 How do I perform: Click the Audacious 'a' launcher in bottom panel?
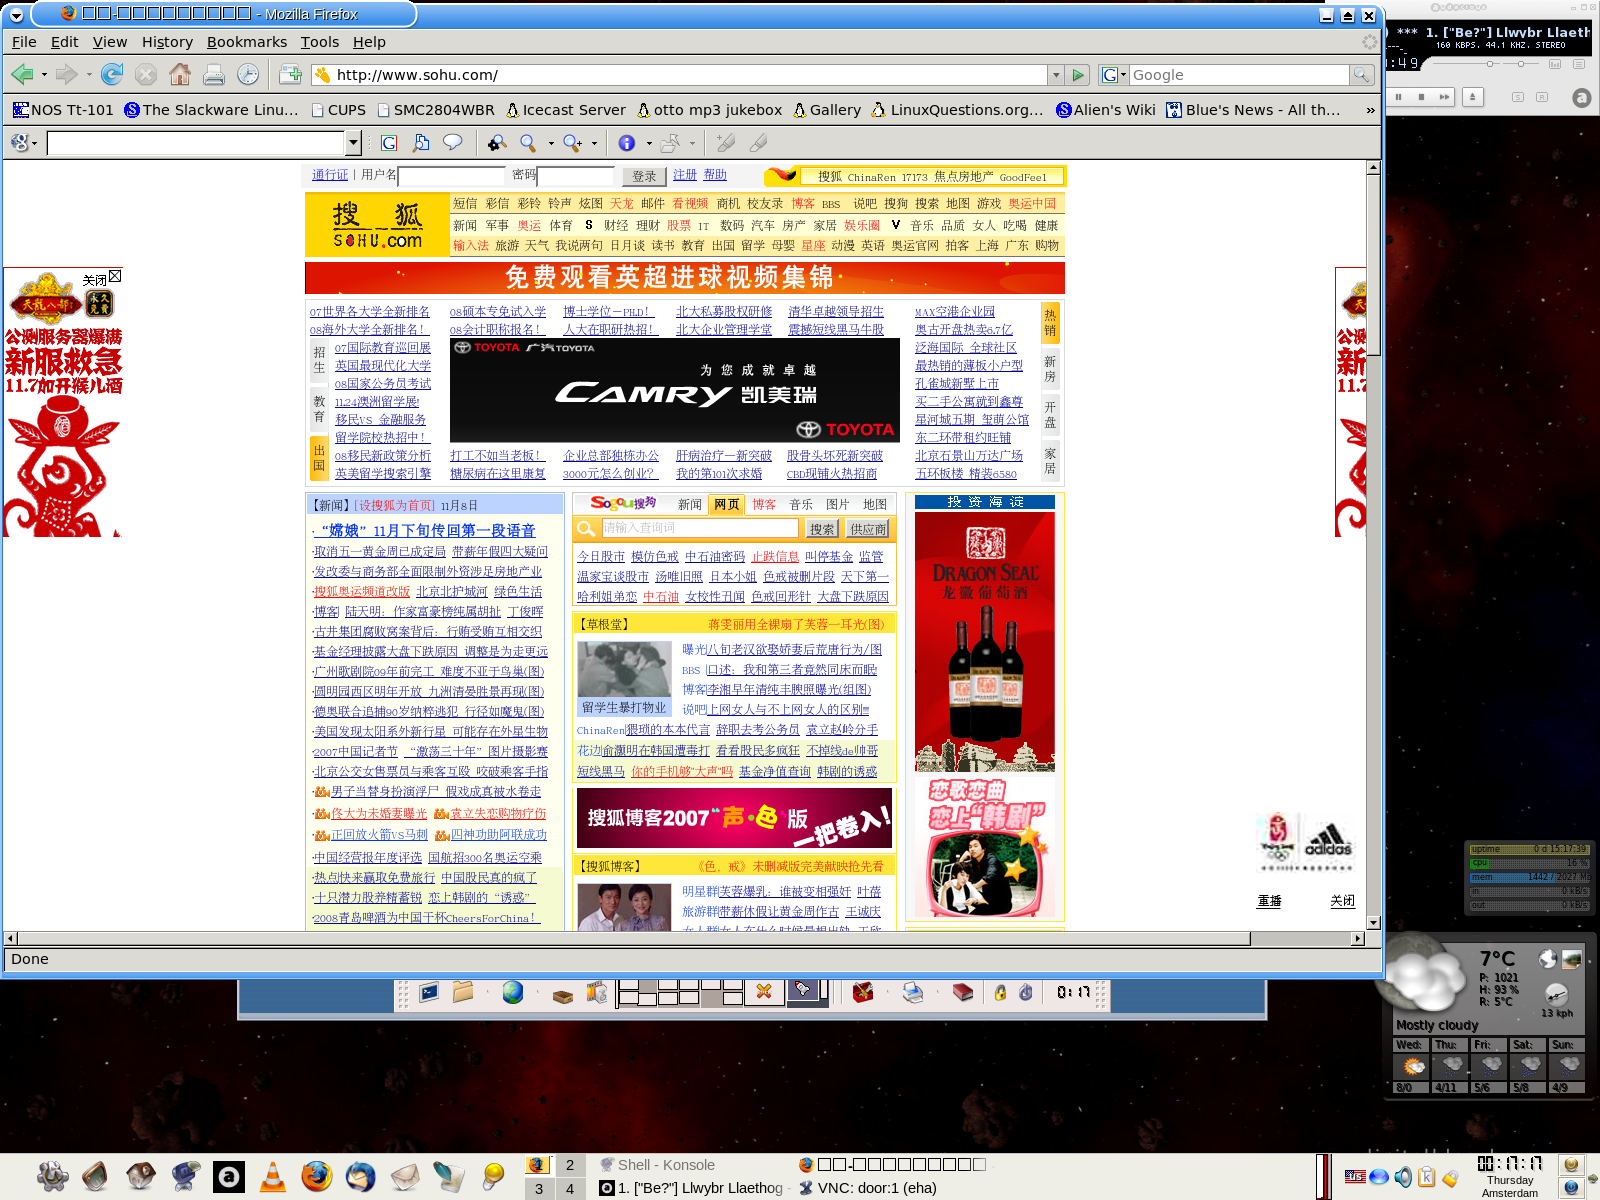click(228, 1176)
